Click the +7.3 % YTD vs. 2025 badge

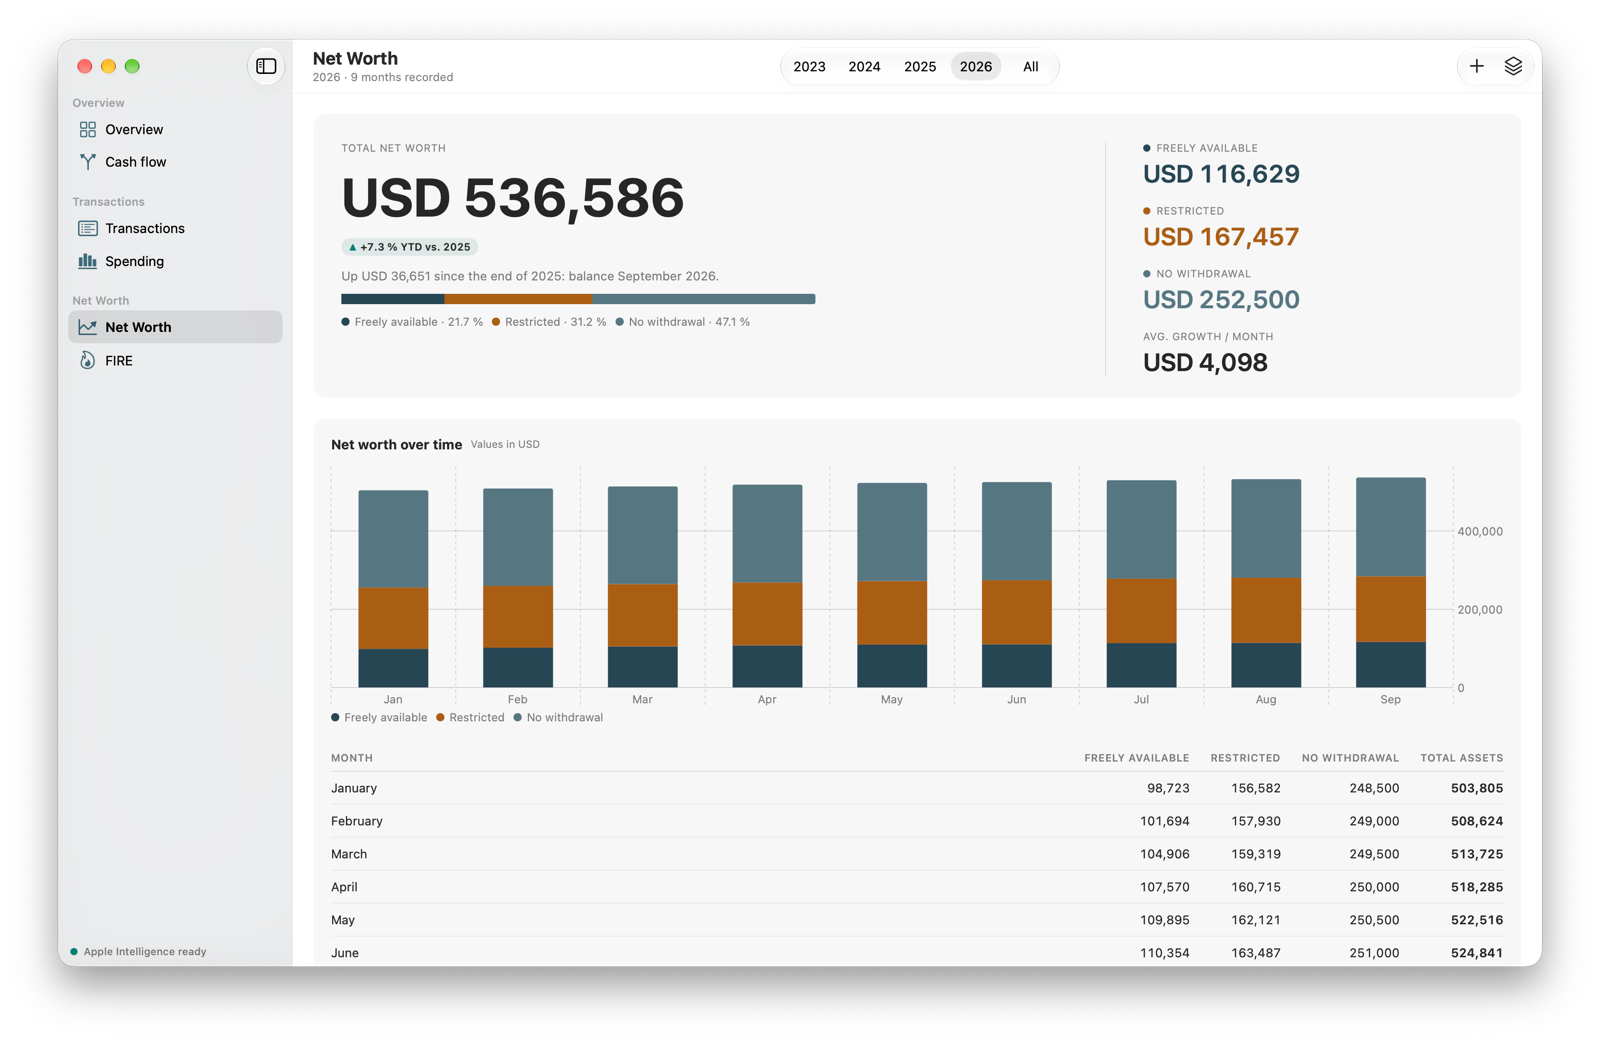pos(410,247)
